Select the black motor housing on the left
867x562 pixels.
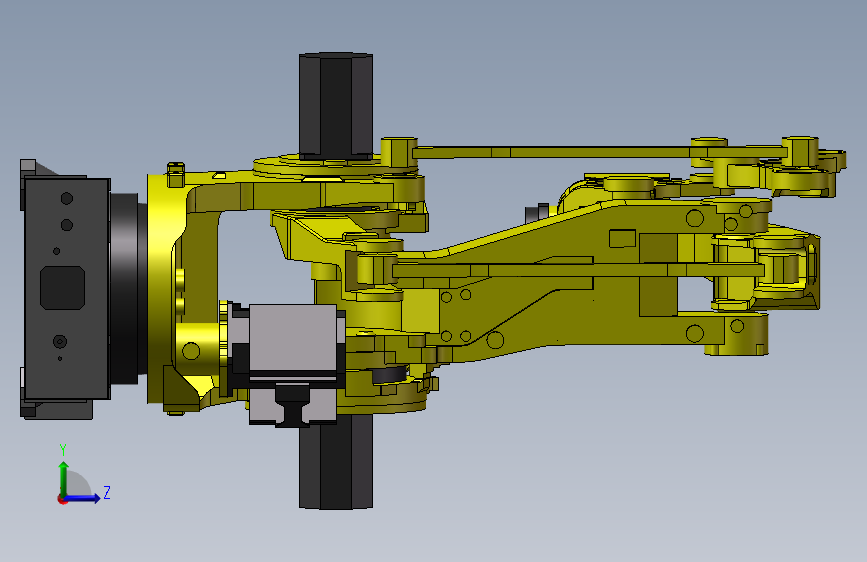[x=66, y=288]
